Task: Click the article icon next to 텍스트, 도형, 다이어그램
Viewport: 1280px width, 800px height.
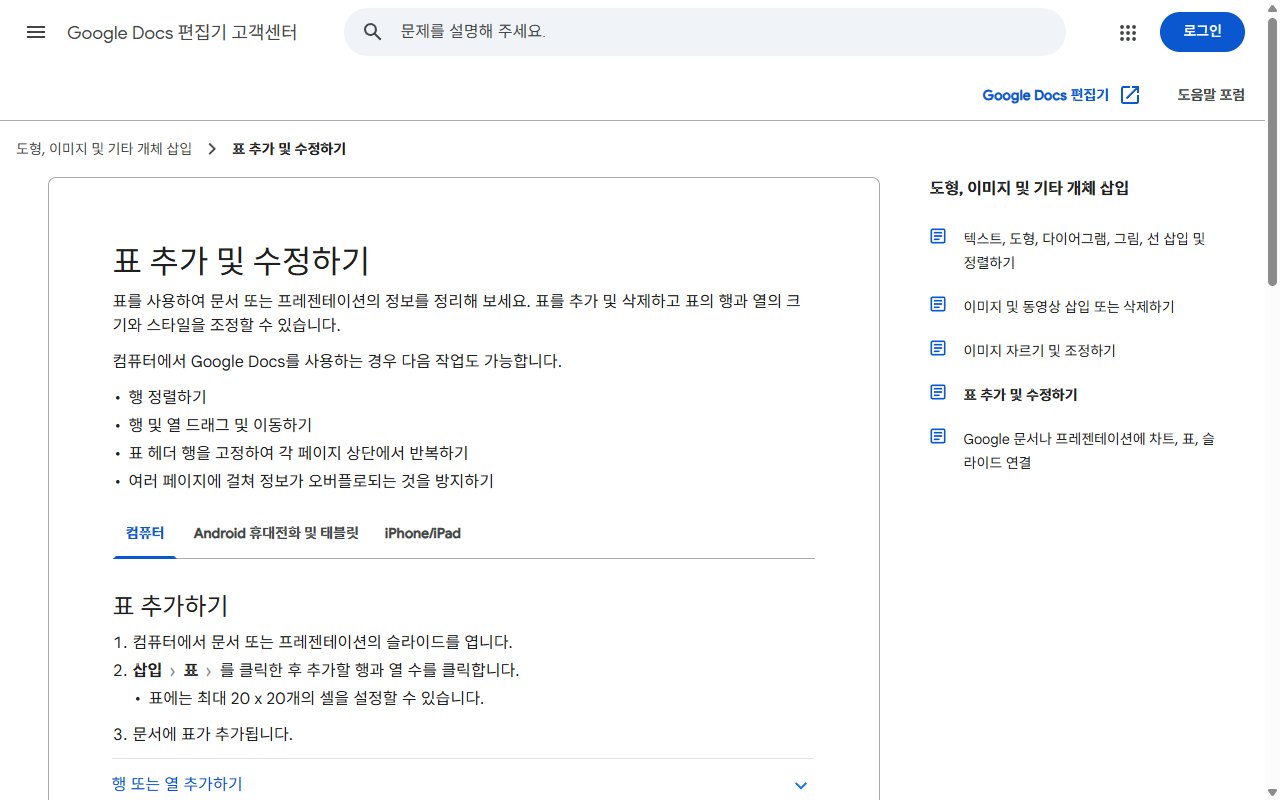Action: 938,236
